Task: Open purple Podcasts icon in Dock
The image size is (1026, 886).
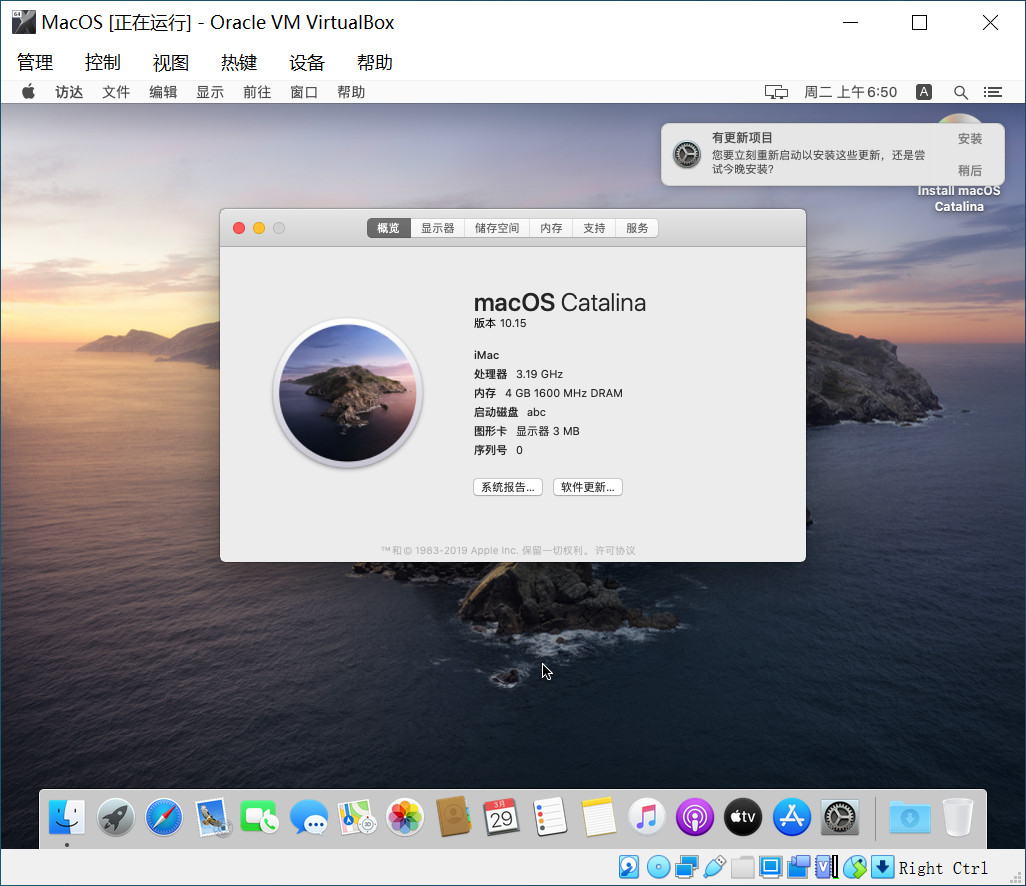Action: (695, 817)
